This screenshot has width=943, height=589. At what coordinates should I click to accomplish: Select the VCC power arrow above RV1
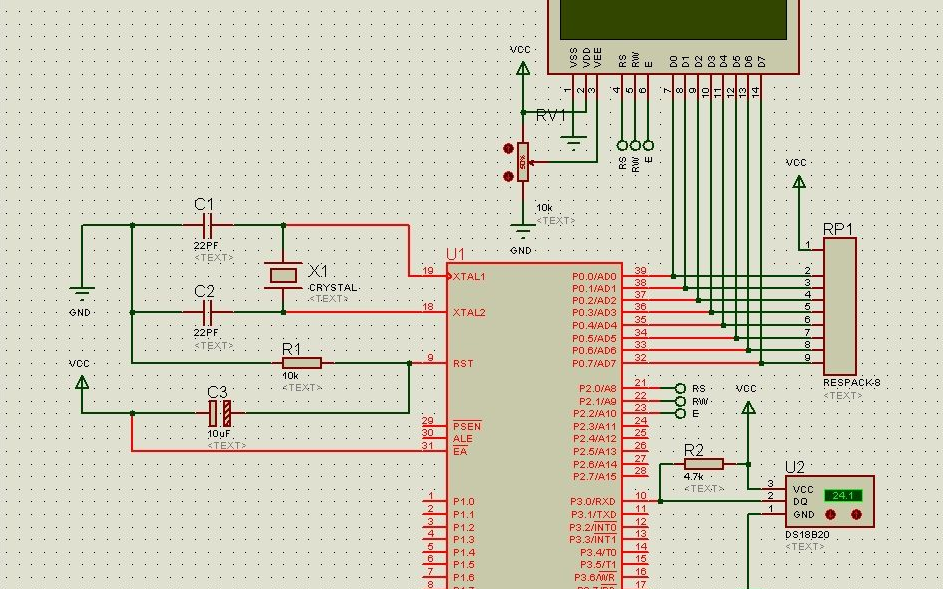point(523,68)
